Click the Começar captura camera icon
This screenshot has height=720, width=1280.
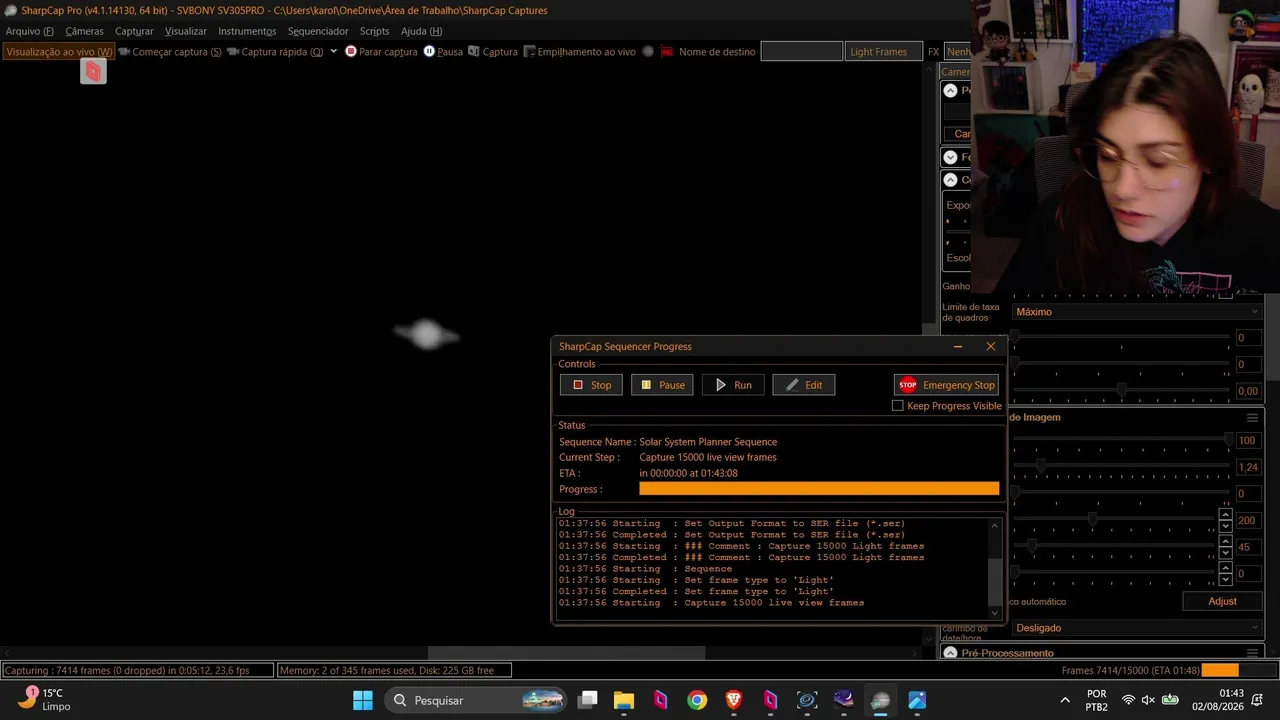pos(124,51)
